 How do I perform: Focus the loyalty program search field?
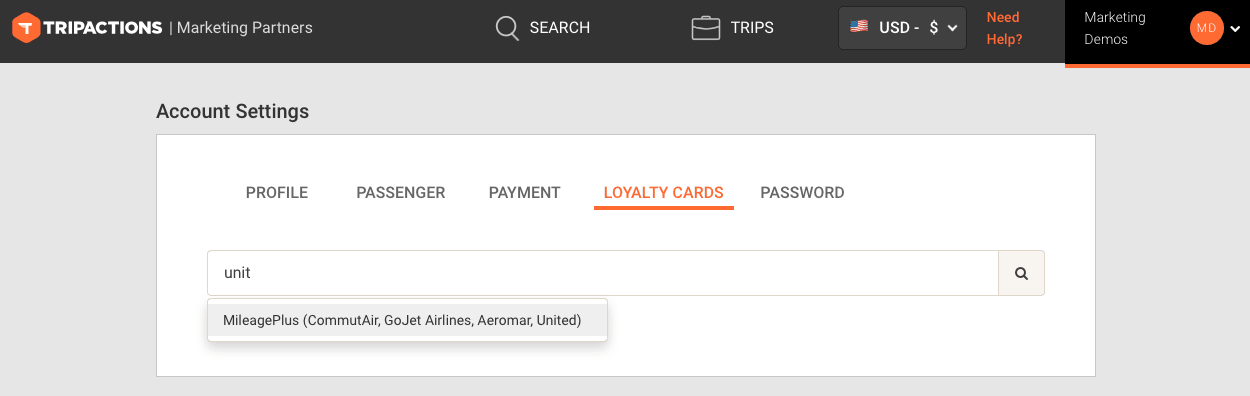click(x=603, y=273)
